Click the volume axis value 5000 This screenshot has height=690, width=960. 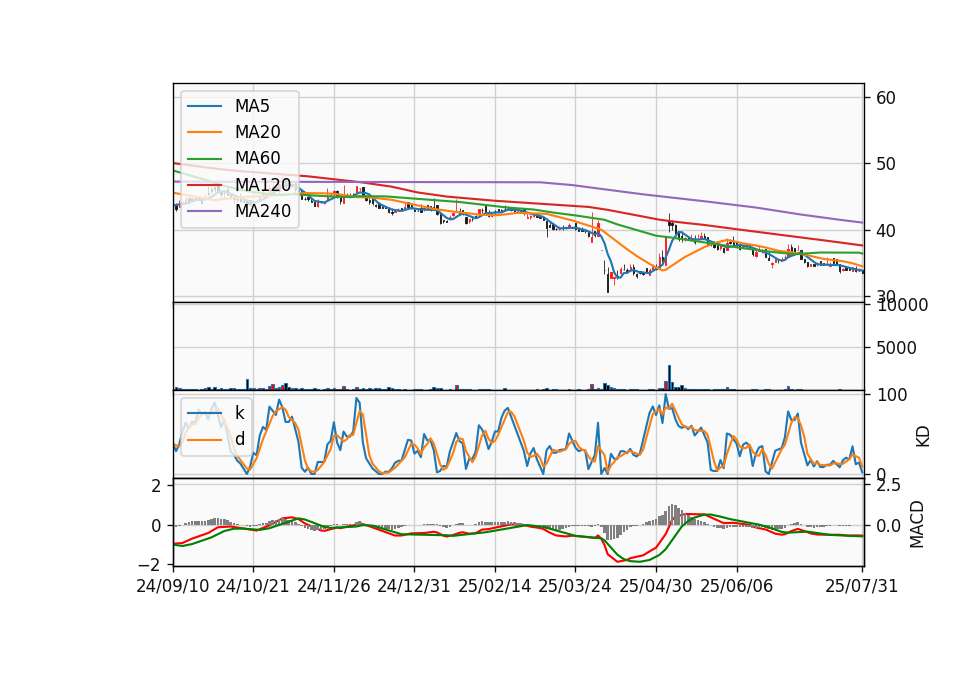point(896,348)
